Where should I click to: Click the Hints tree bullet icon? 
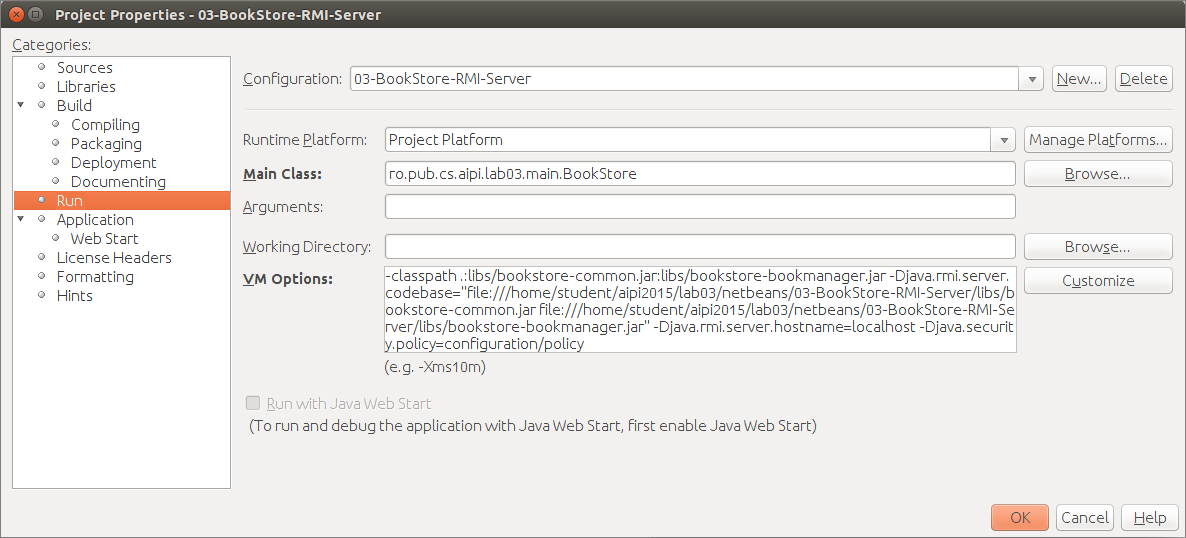pos(41,295)
